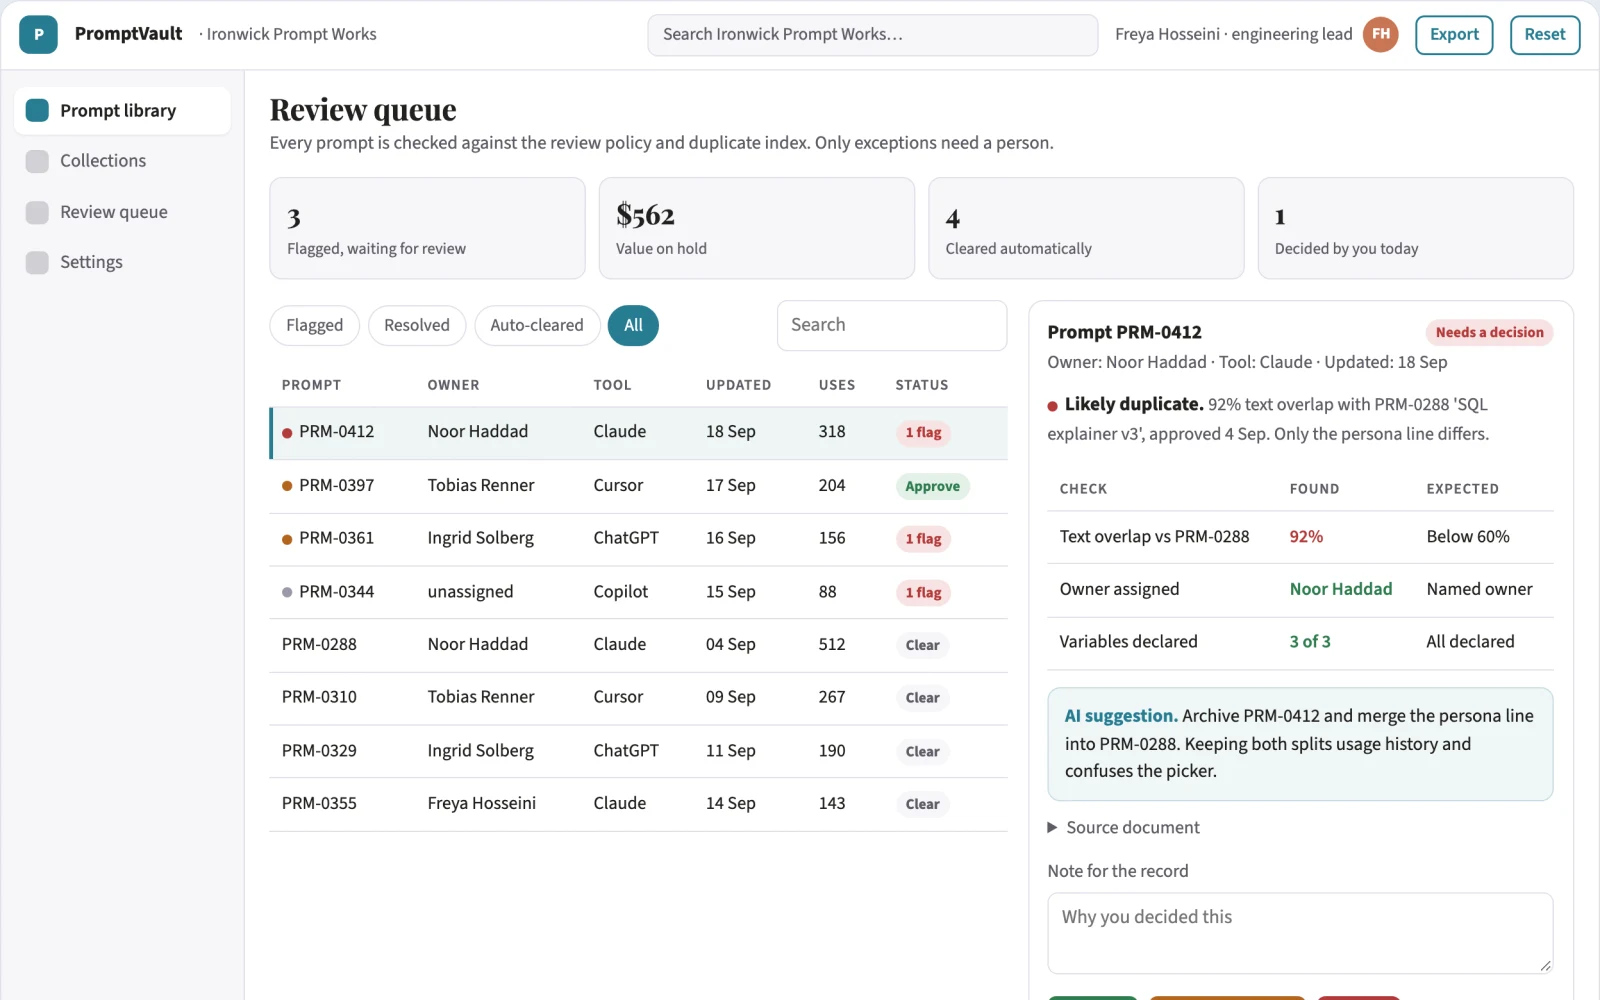Click the STATUS column header
Image resolution: width=1600 pixels, height=1000 pixels.
pos(922,385)
